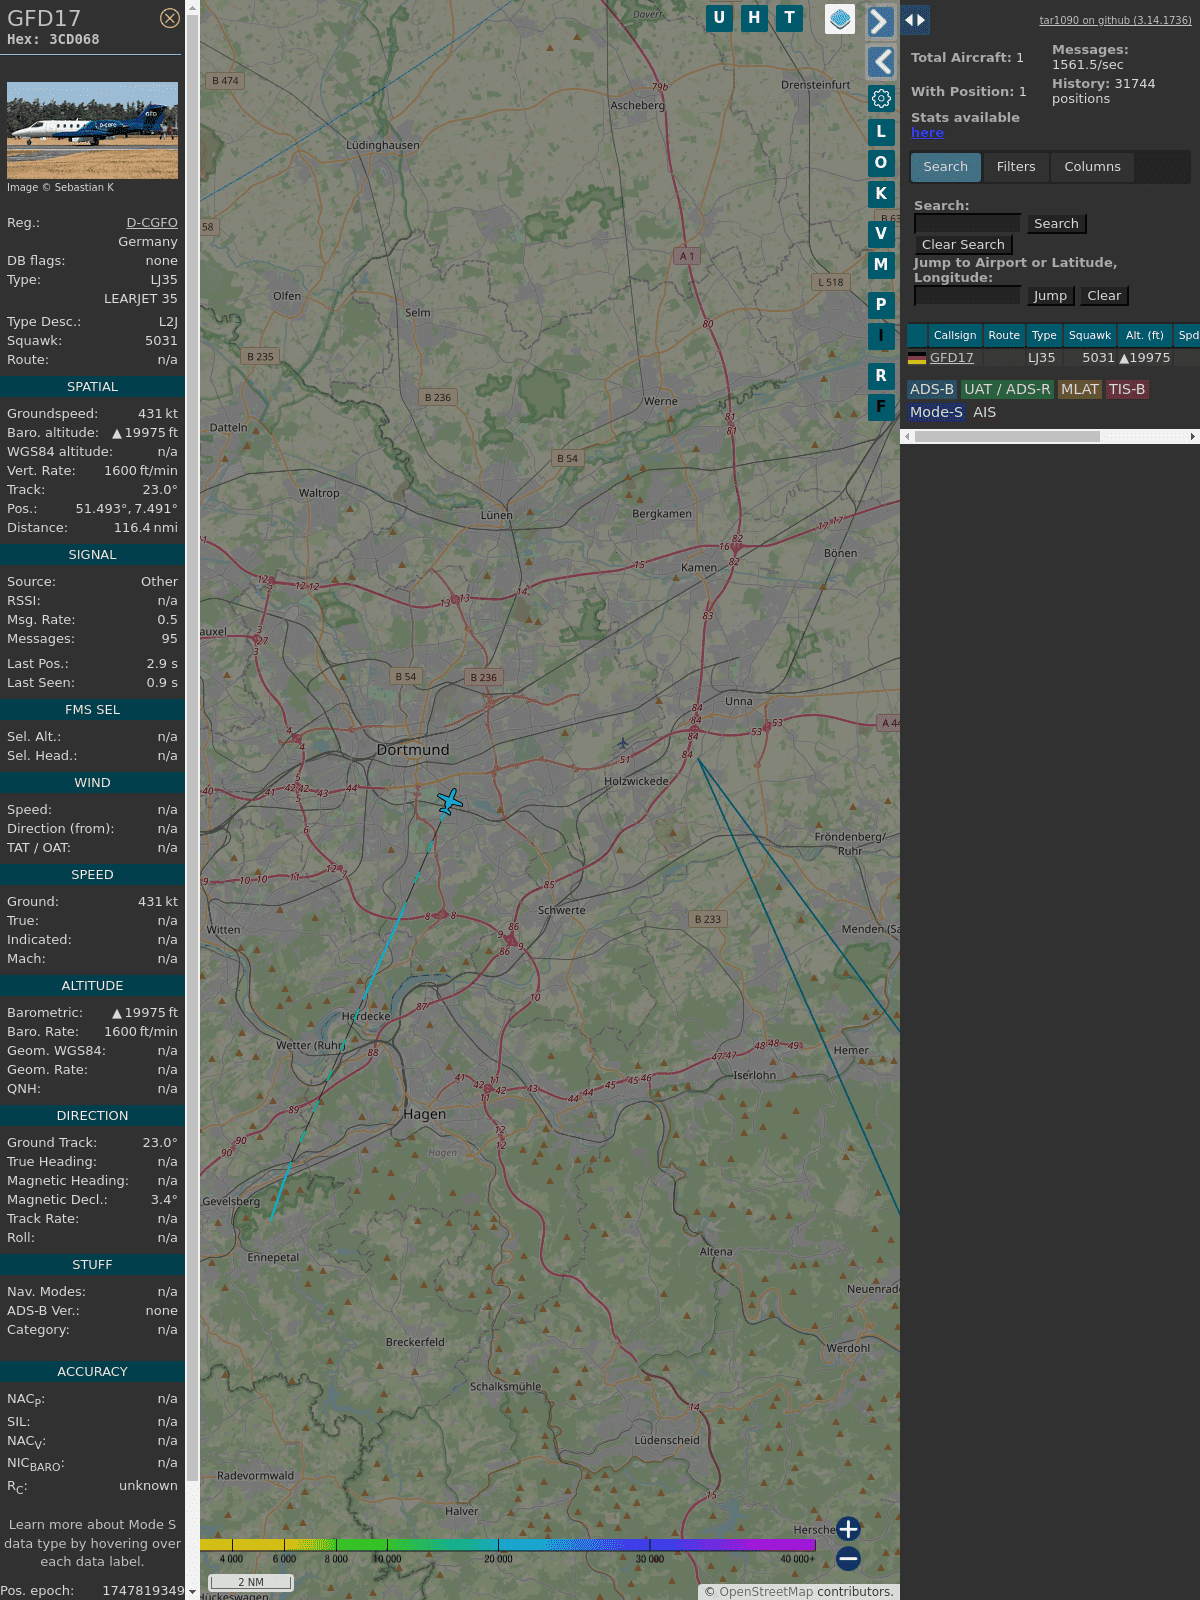
Task: Click the SPATIAL section header
Action: 92,387
